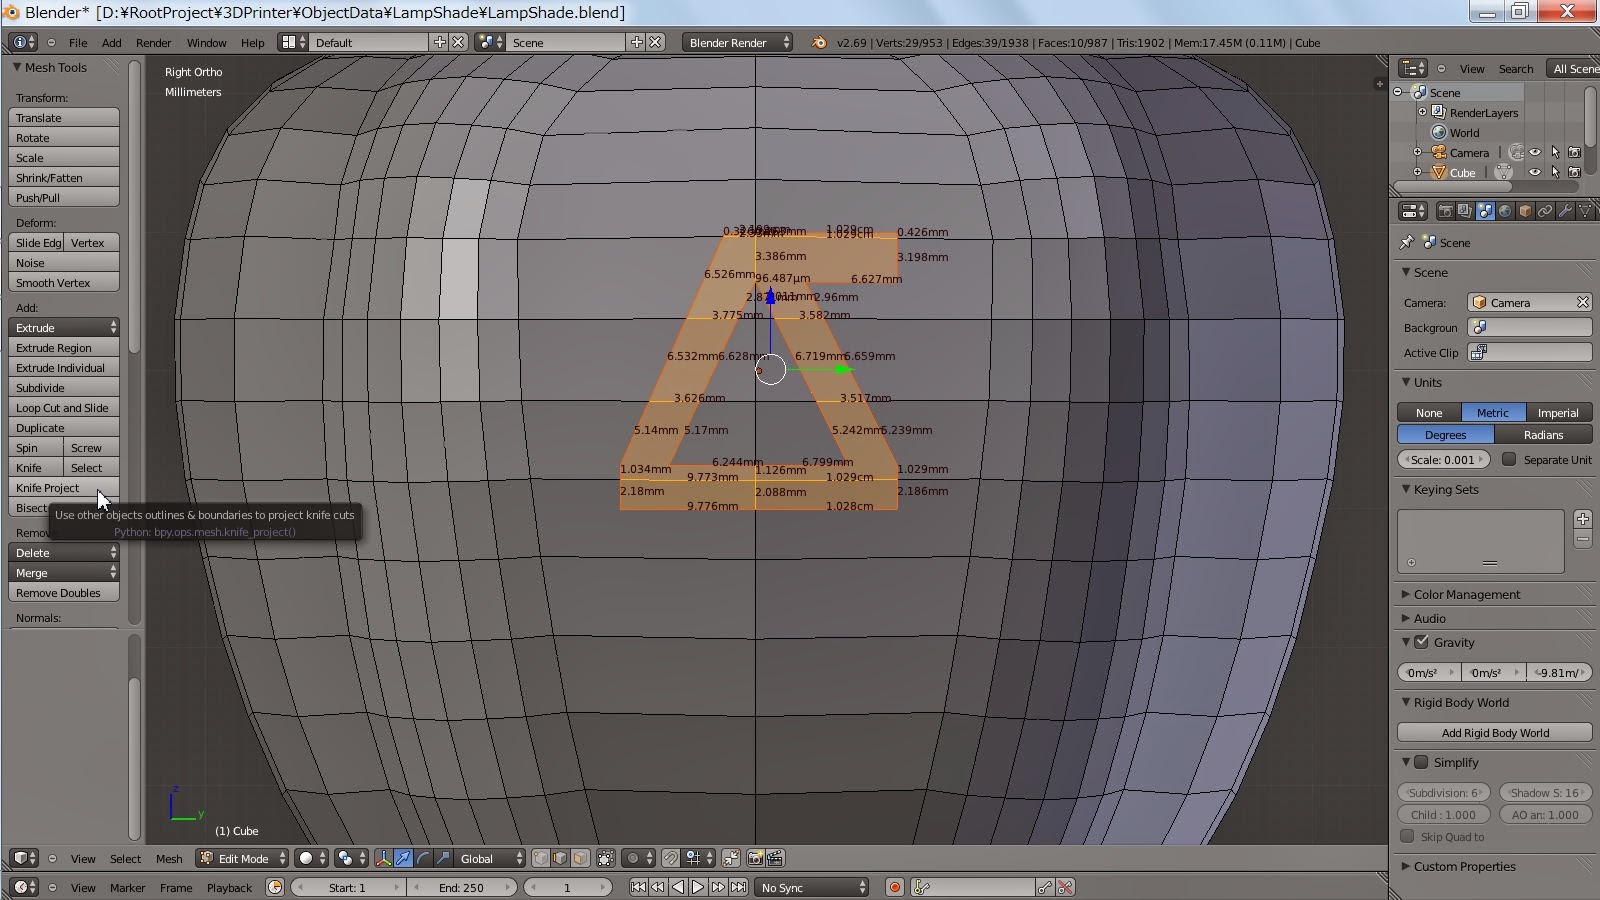Enable proportional editing icon in 3D header
Screen dimensions: 1600x900
pyautogui.click(x=633, y=859)
